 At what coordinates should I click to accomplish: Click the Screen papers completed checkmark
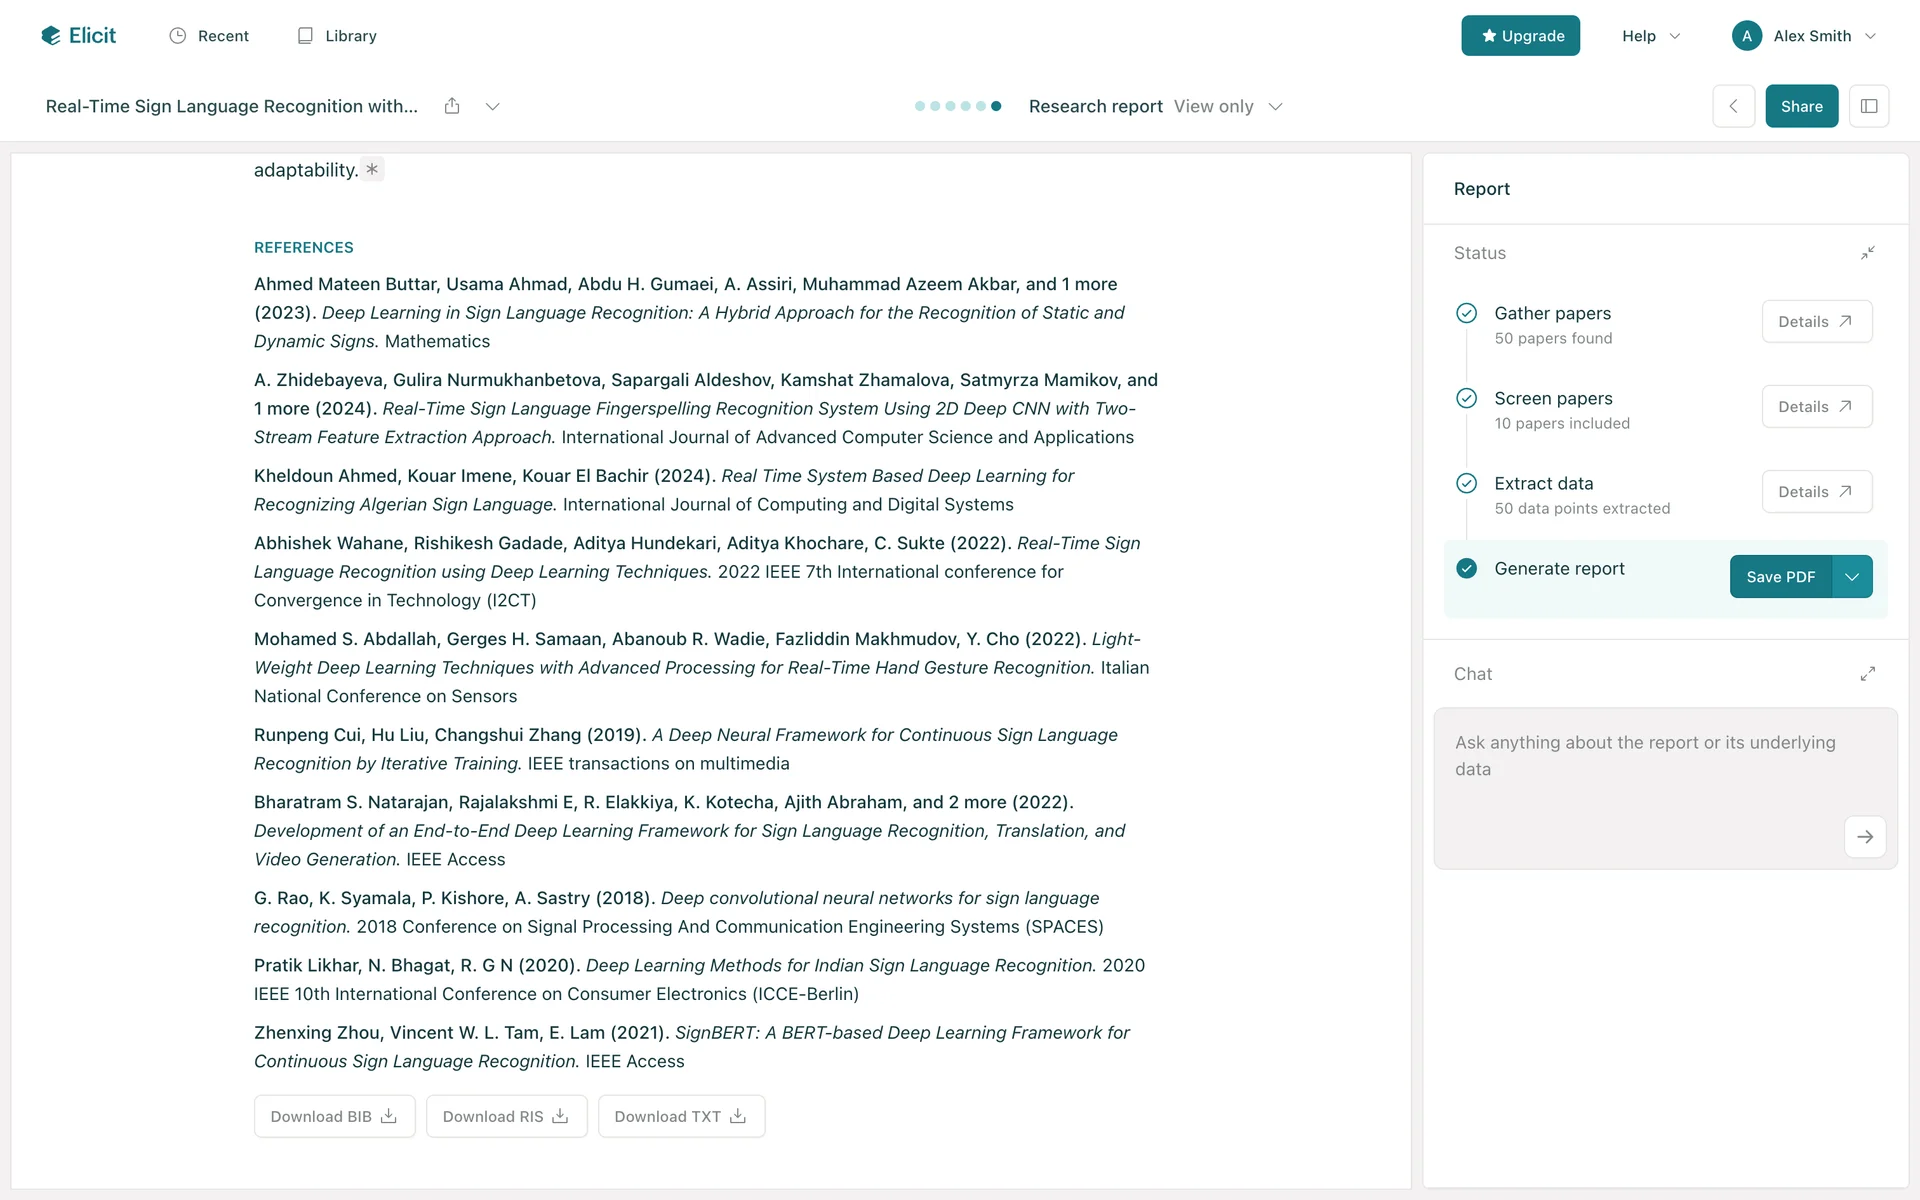pyautogui.click(x=1466, y=398)
